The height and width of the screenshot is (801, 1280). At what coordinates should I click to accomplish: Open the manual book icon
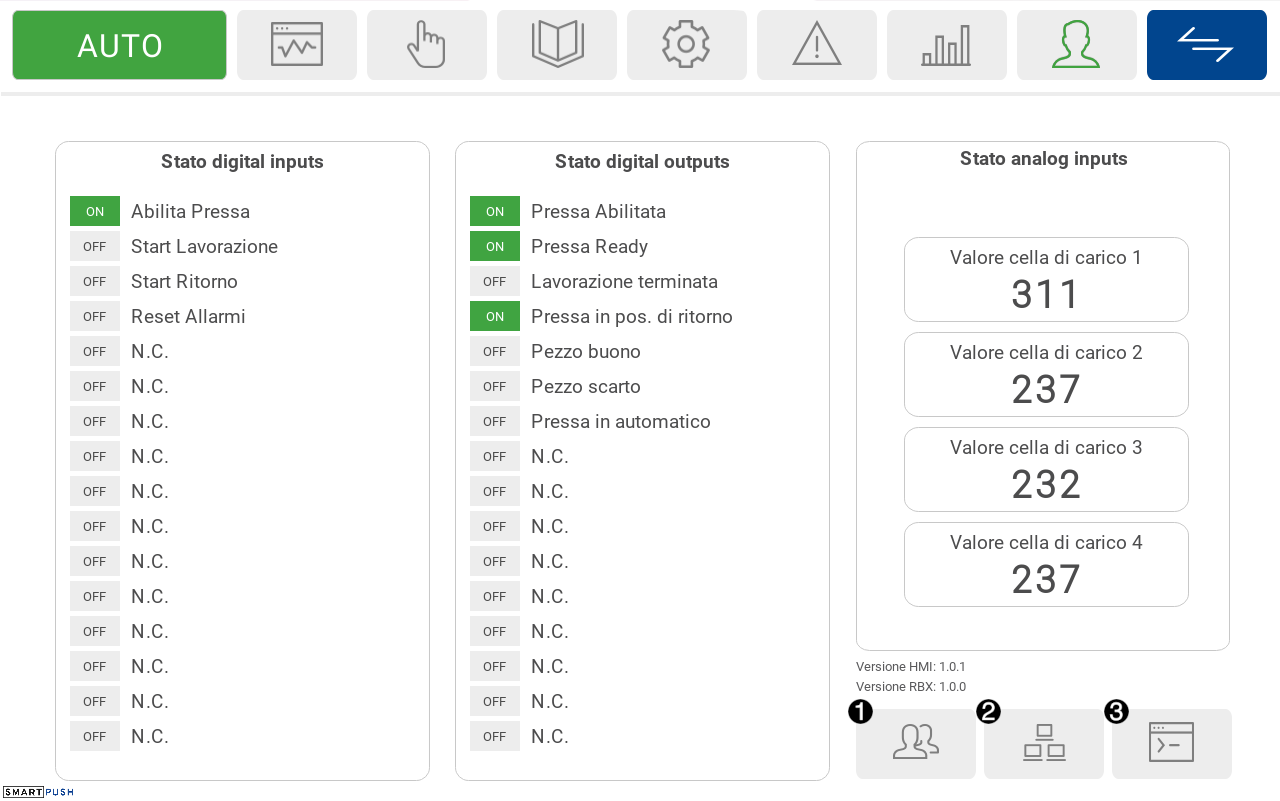click(557, 45)
